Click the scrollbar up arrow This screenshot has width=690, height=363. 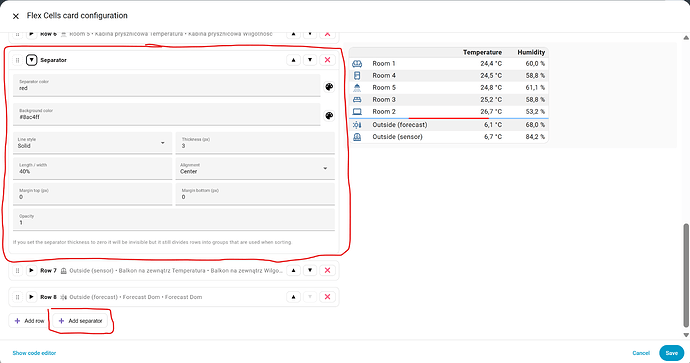[686, 38]
